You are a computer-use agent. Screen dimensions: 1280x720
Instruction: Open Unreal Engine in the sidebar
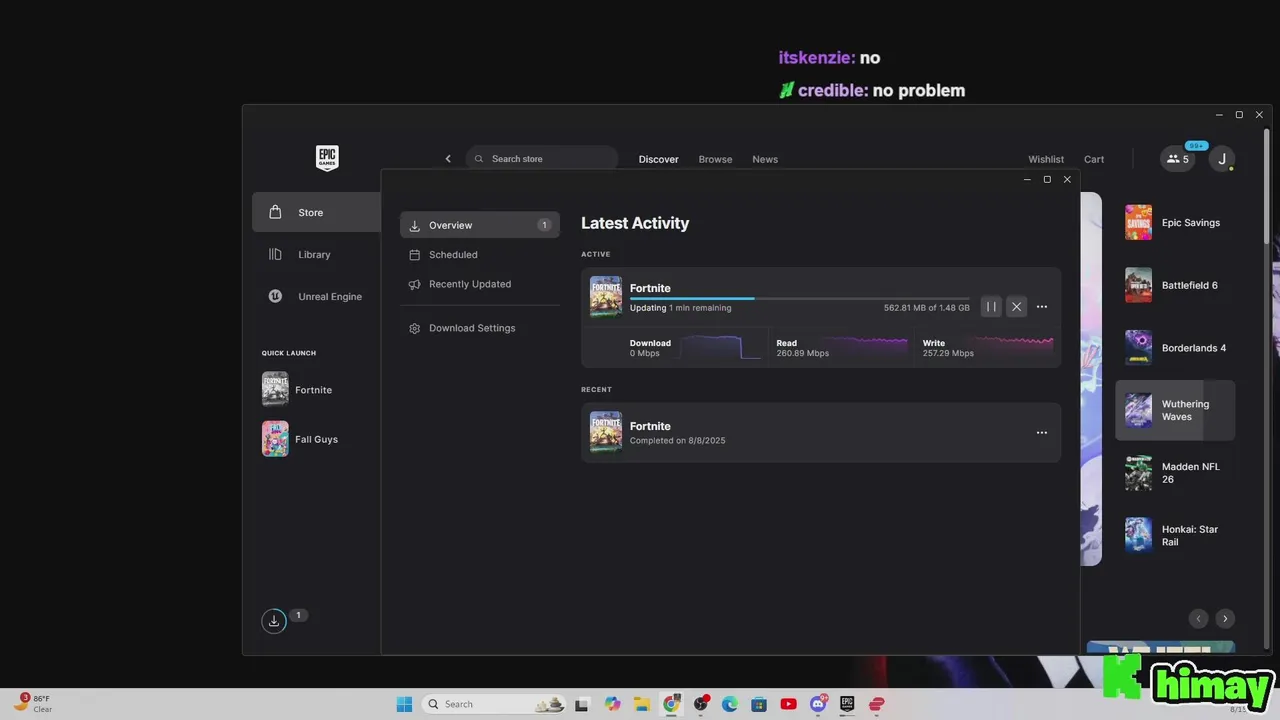point(316,296)
